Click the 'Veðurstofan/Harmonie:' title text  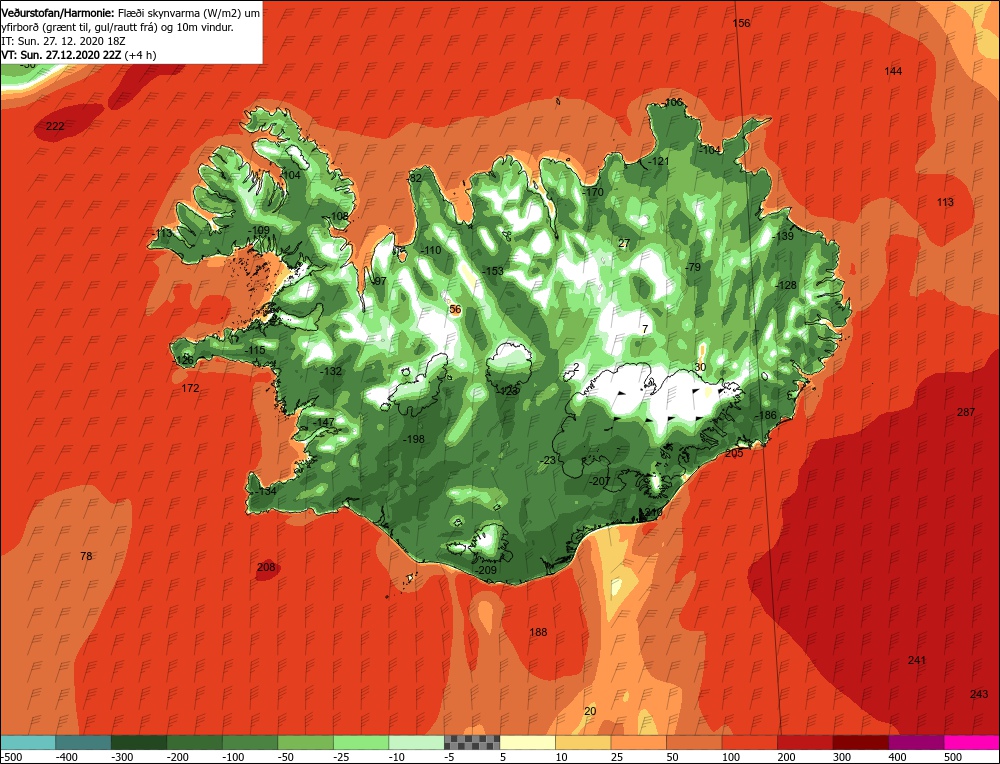click(59, 13)
